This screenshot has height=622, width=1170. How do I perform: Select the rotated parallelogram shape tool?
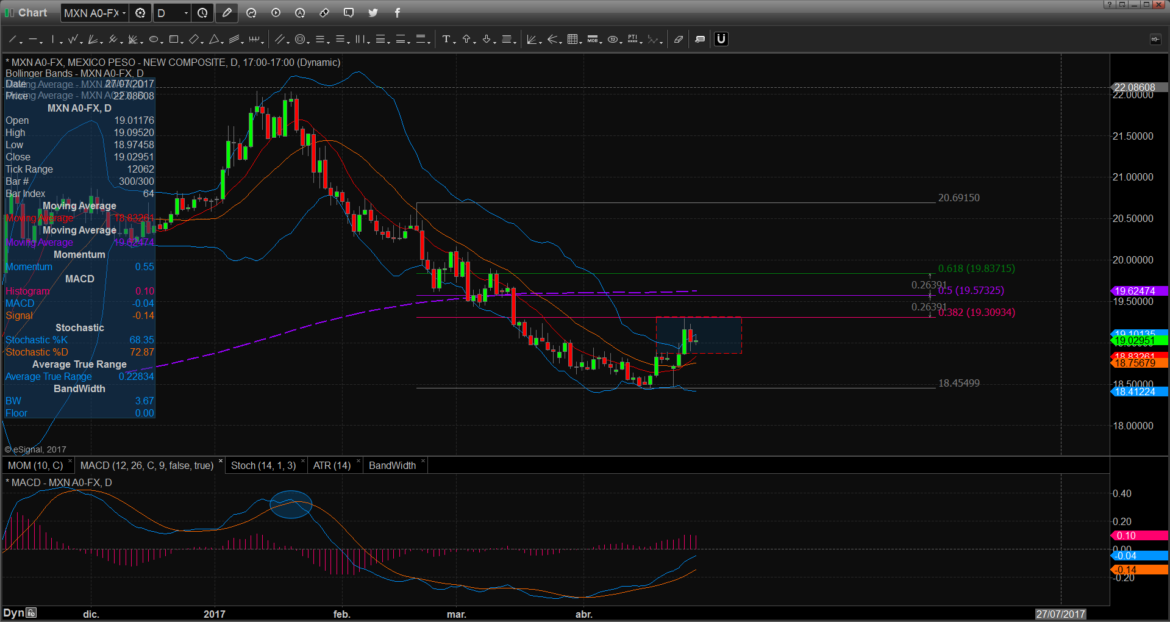193,40
